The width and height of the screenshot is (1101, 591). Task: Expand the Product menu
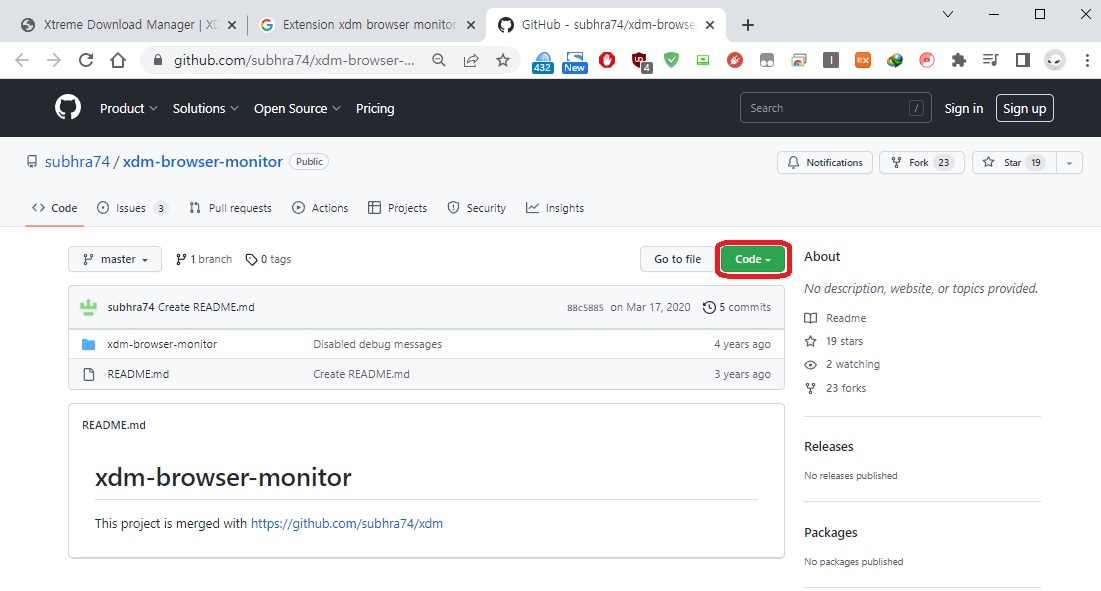click(128, 108)
